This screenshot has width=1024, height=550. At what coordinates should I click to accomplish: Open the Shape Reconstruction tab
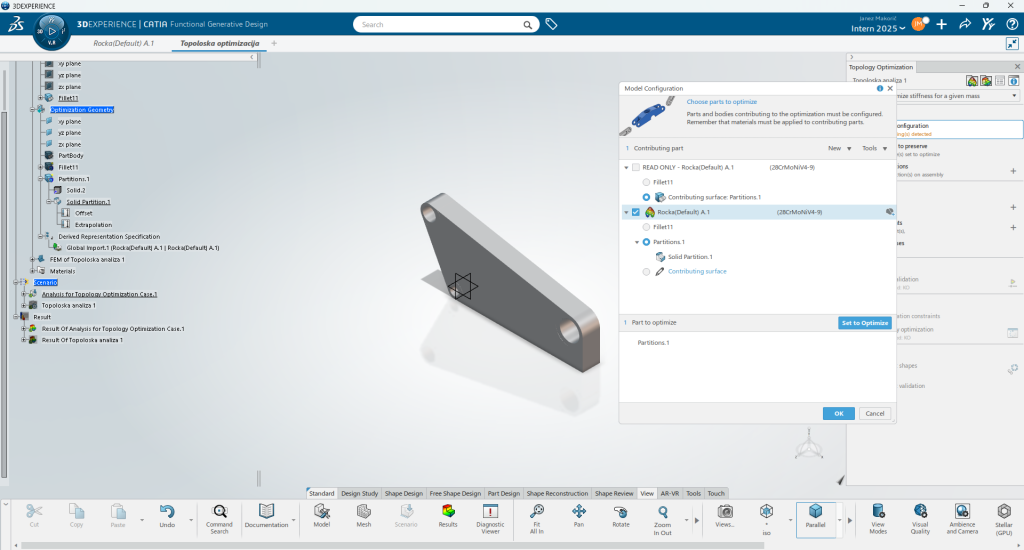pos(557,493)
